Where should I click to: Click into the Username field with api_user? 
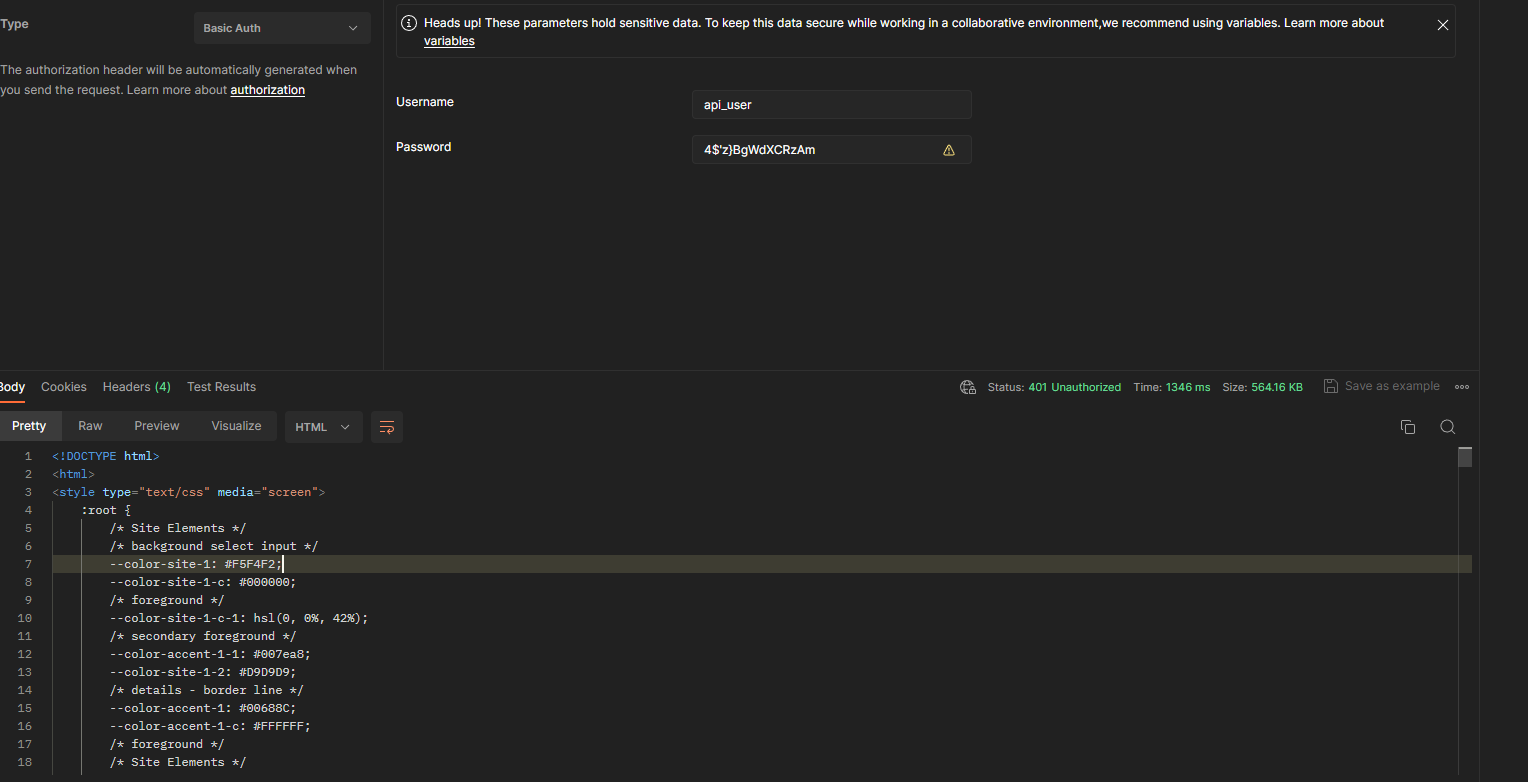point(830,105)
